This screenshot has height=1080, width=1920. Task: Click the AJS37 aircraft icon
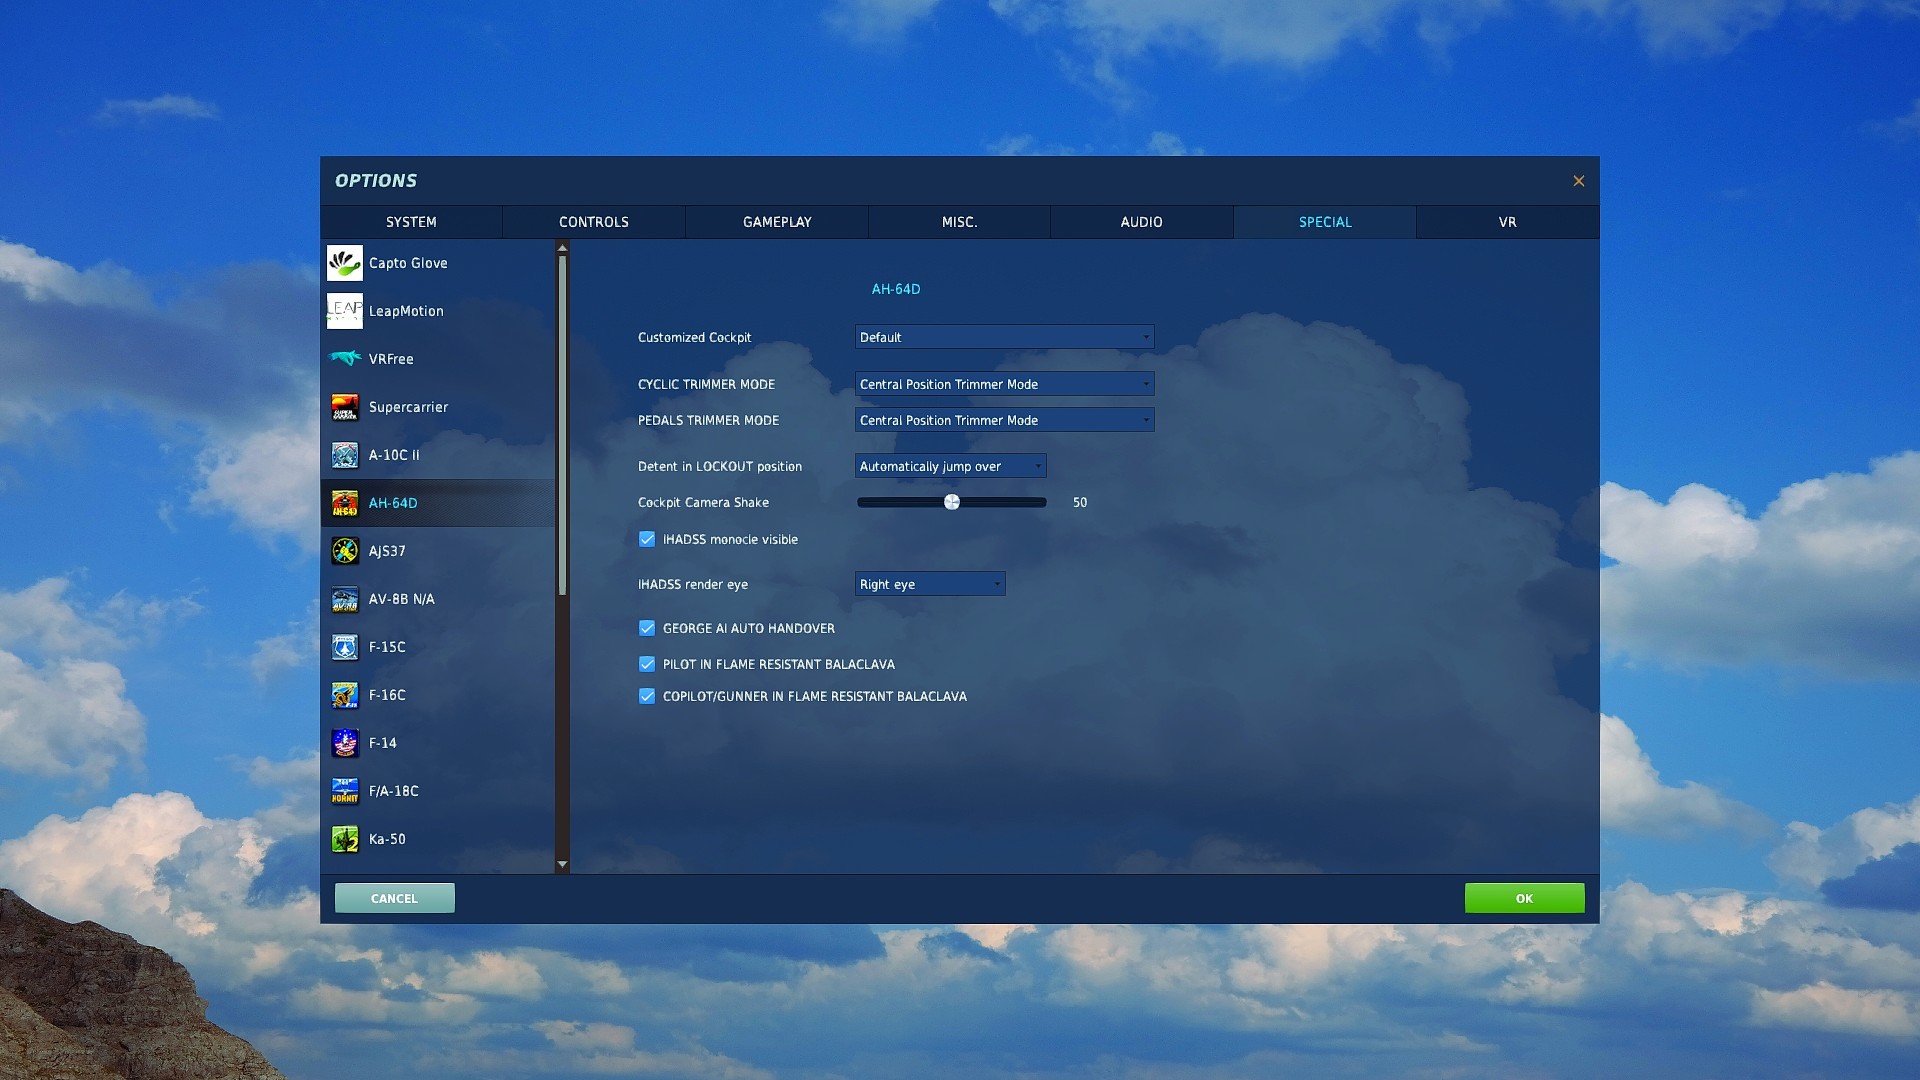click(345, 551)
